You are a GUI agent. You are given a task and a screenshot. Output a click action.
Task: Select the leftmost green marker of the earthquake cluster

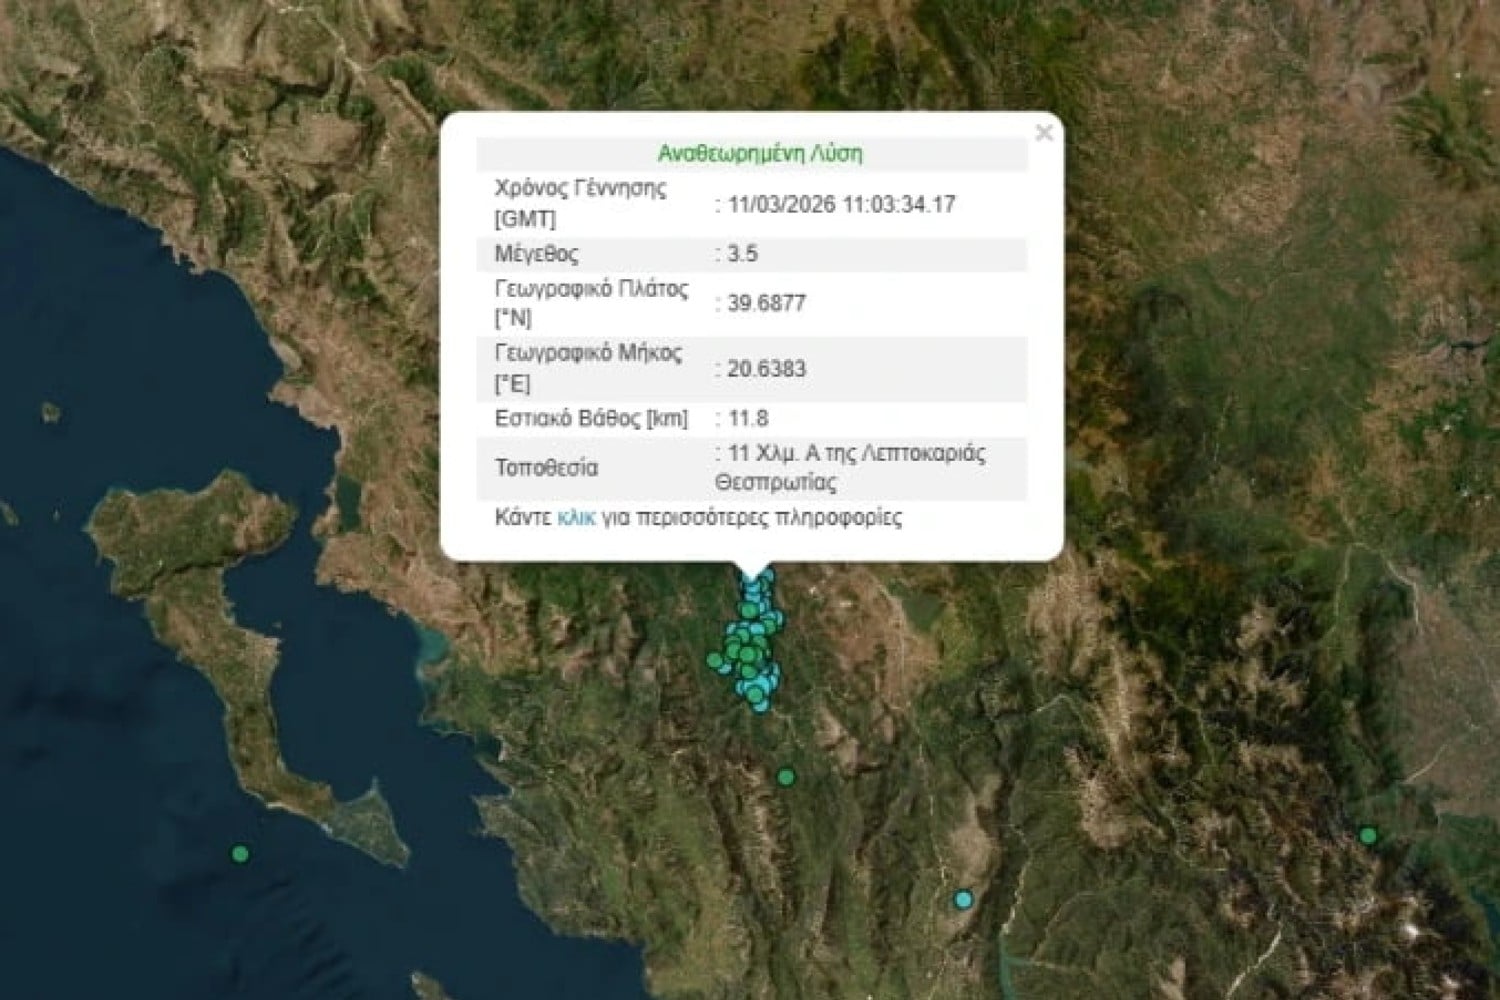715,660
